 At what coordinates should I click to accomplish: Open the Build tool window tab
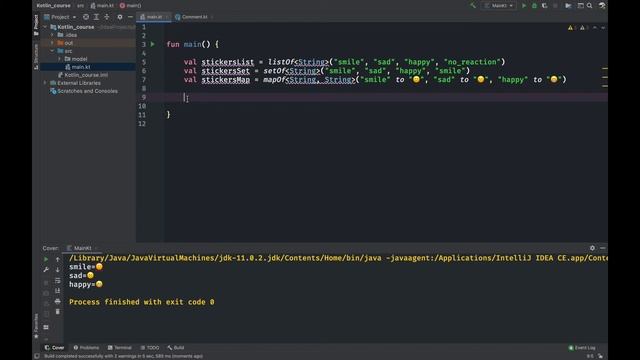176,348
